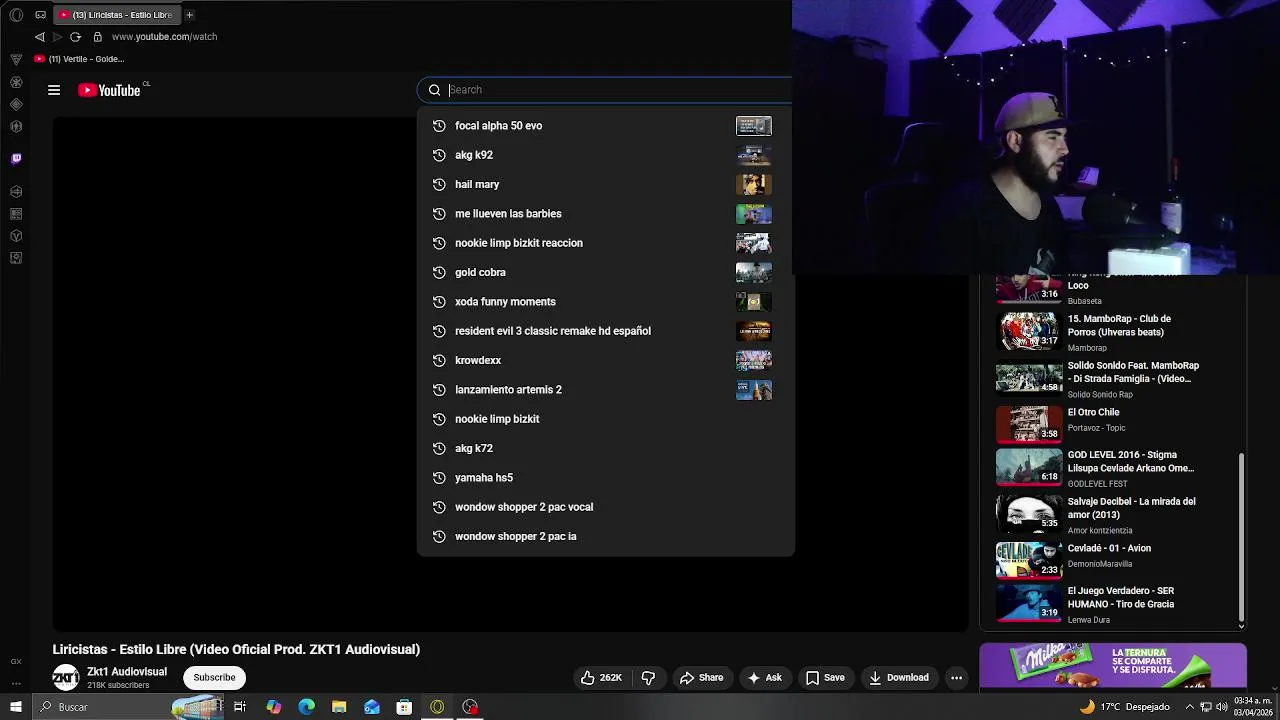Open Microsoft Store from the taskbar

pos(404,707)
